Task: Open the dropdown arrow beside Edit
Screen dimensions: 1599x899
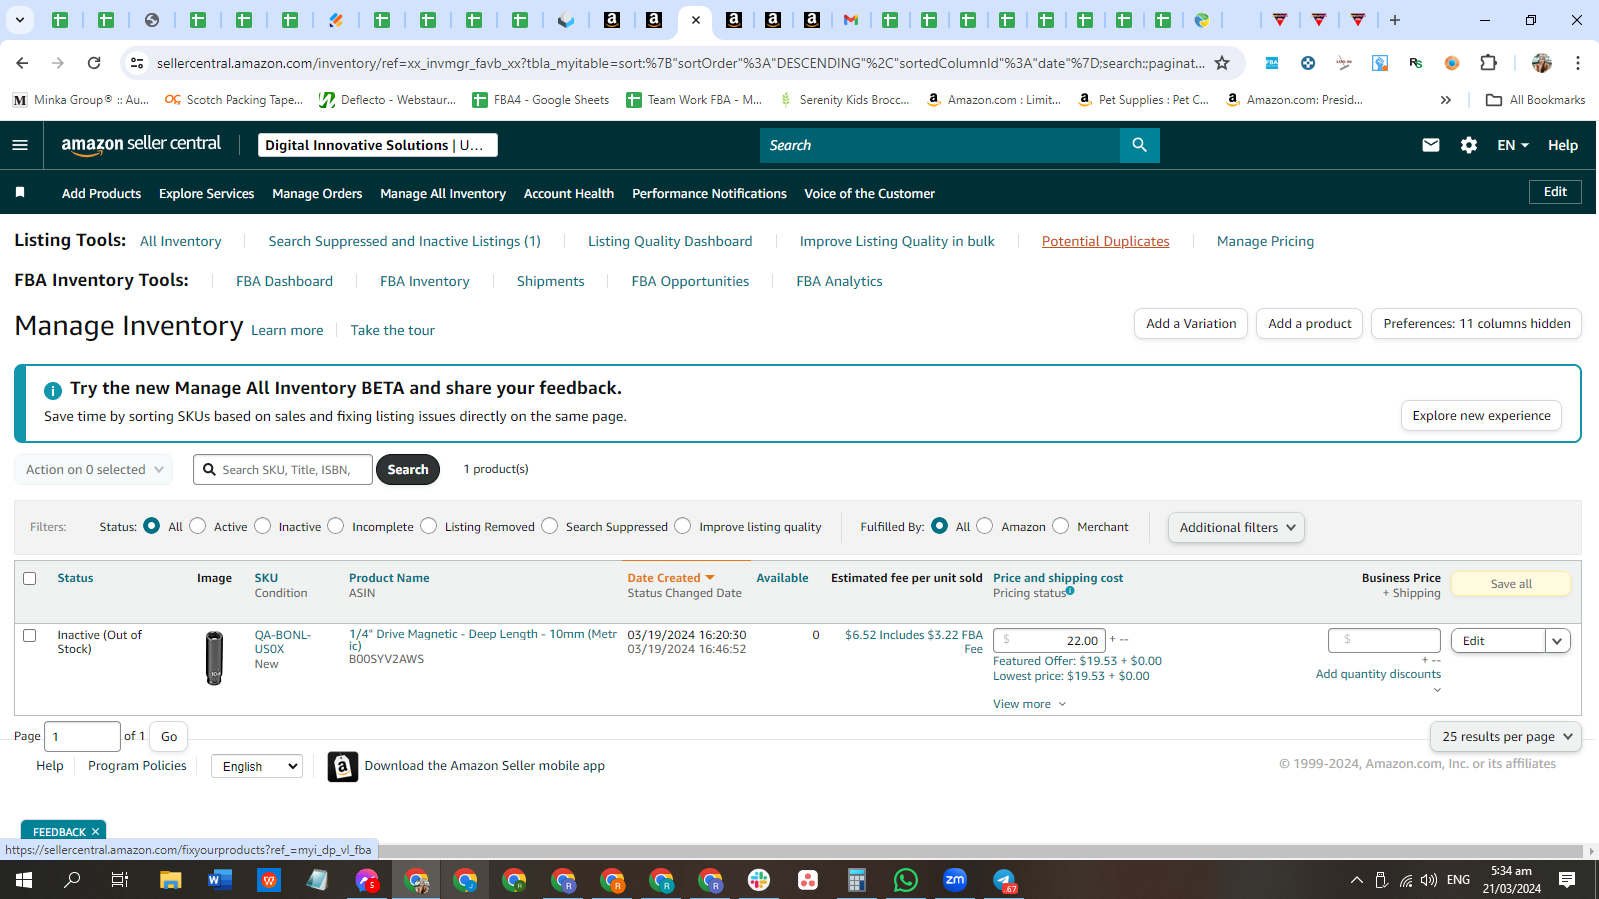Action: 1558,641
